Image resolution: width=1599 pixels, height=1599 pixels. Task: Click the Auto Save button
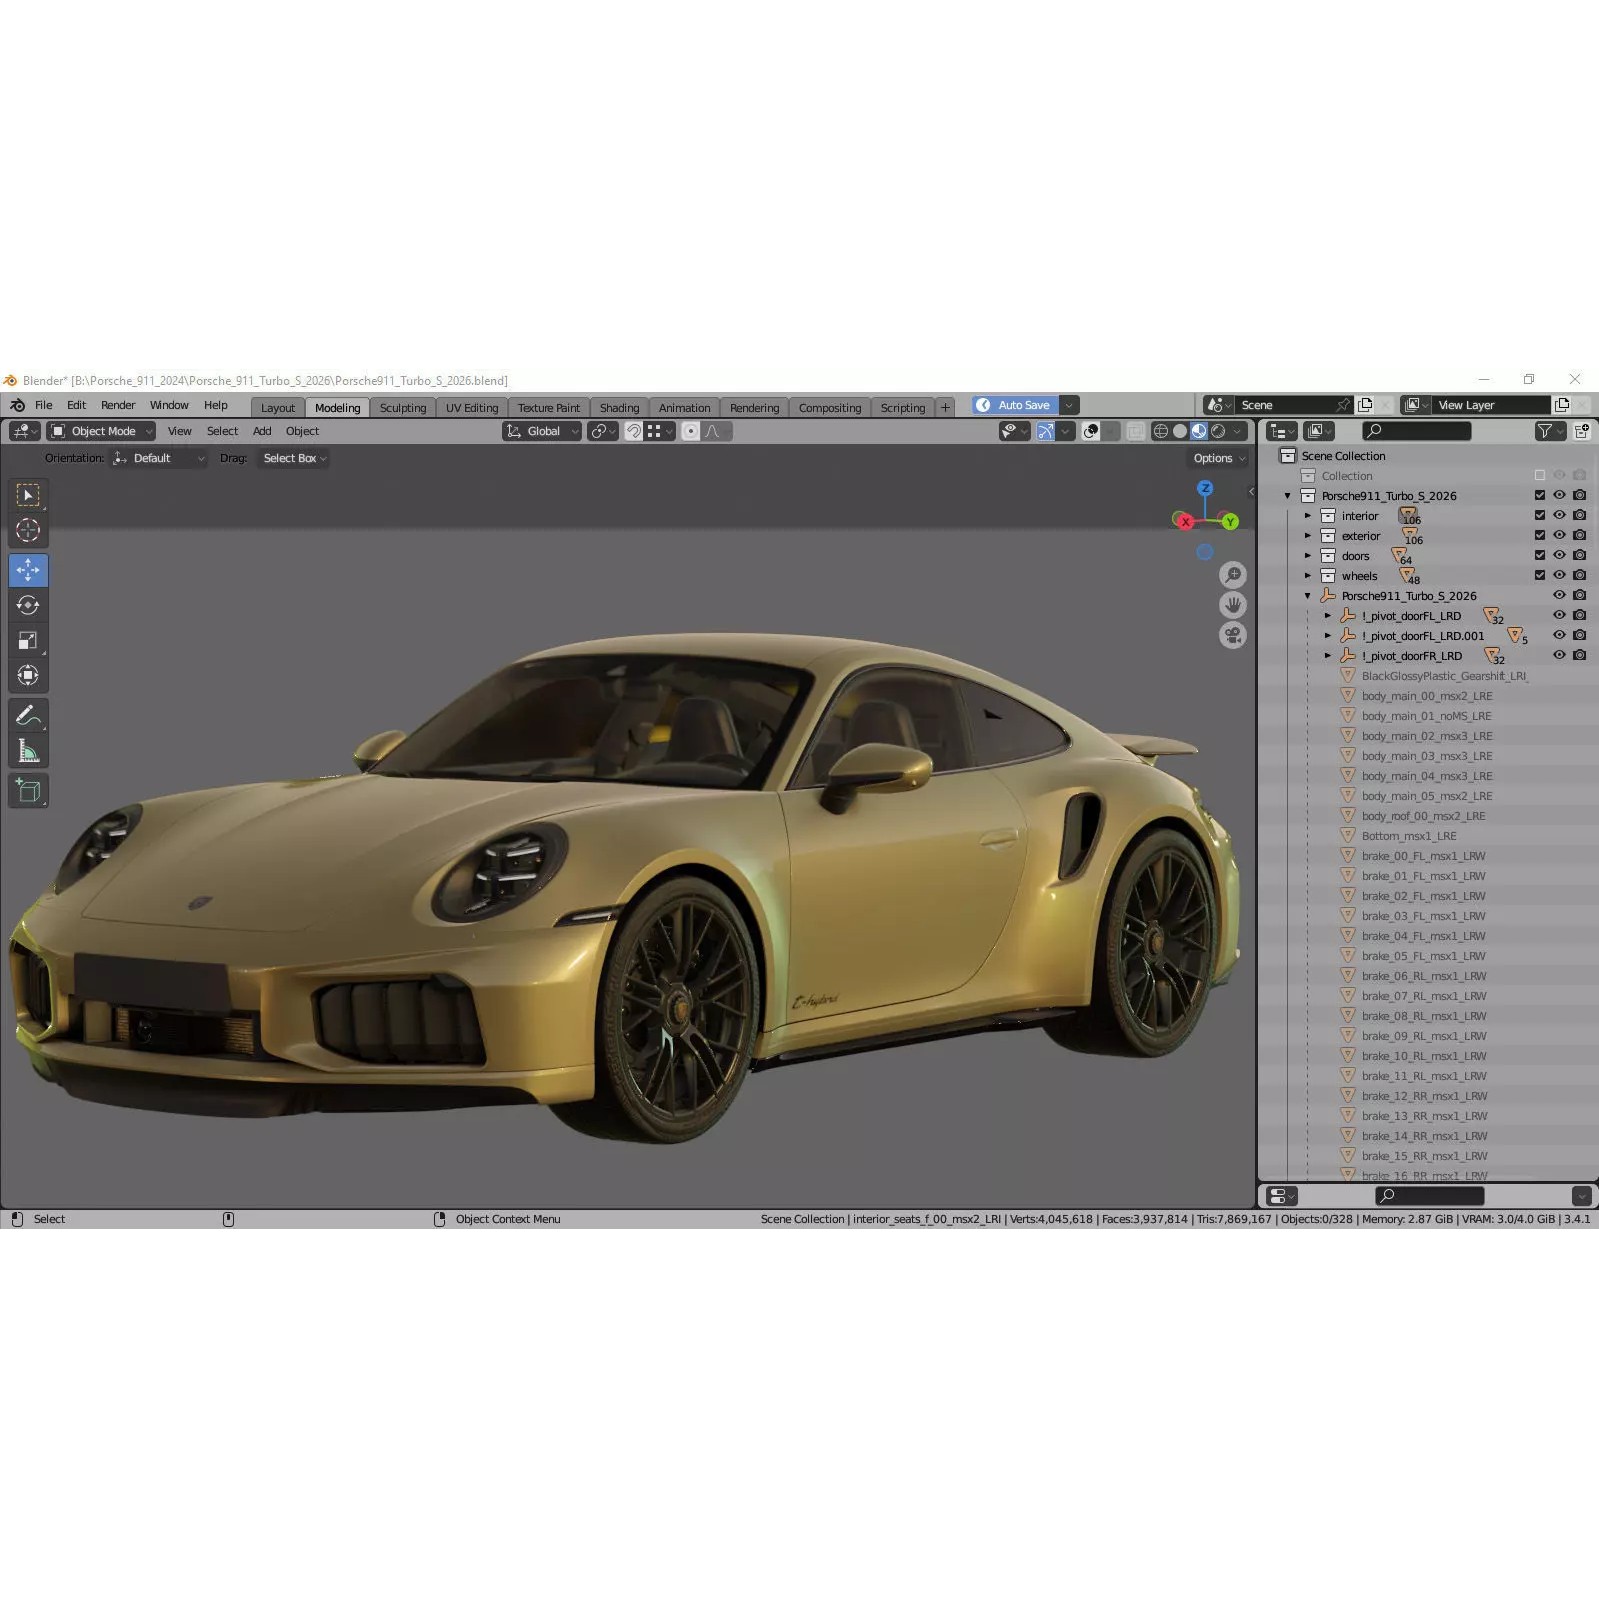(x=1014, y=405)
